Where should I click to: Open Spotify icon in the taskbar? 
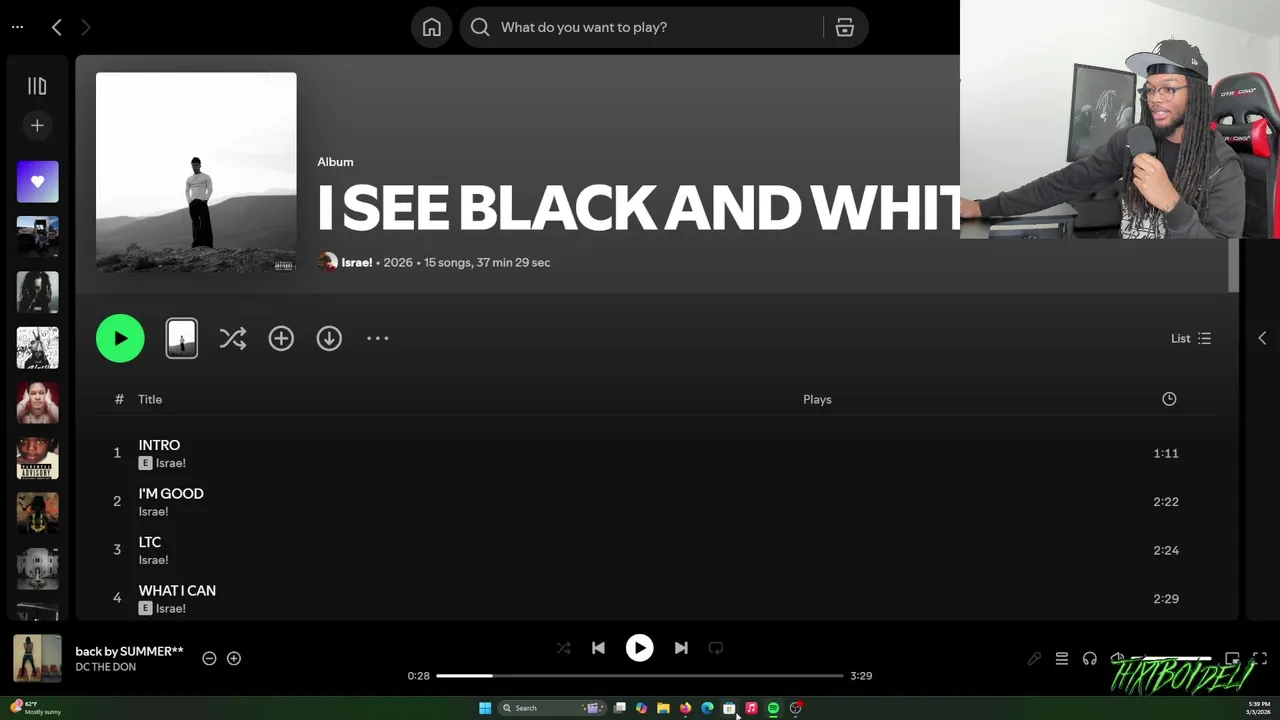point(773,708)
